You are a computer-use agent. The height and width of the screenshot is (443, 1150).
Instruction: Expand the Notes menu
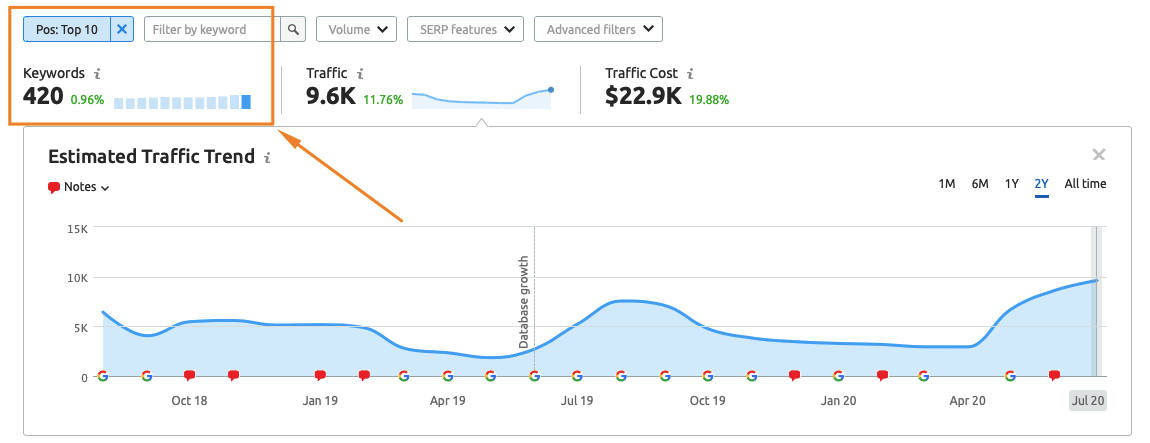(x=79, y=187)
